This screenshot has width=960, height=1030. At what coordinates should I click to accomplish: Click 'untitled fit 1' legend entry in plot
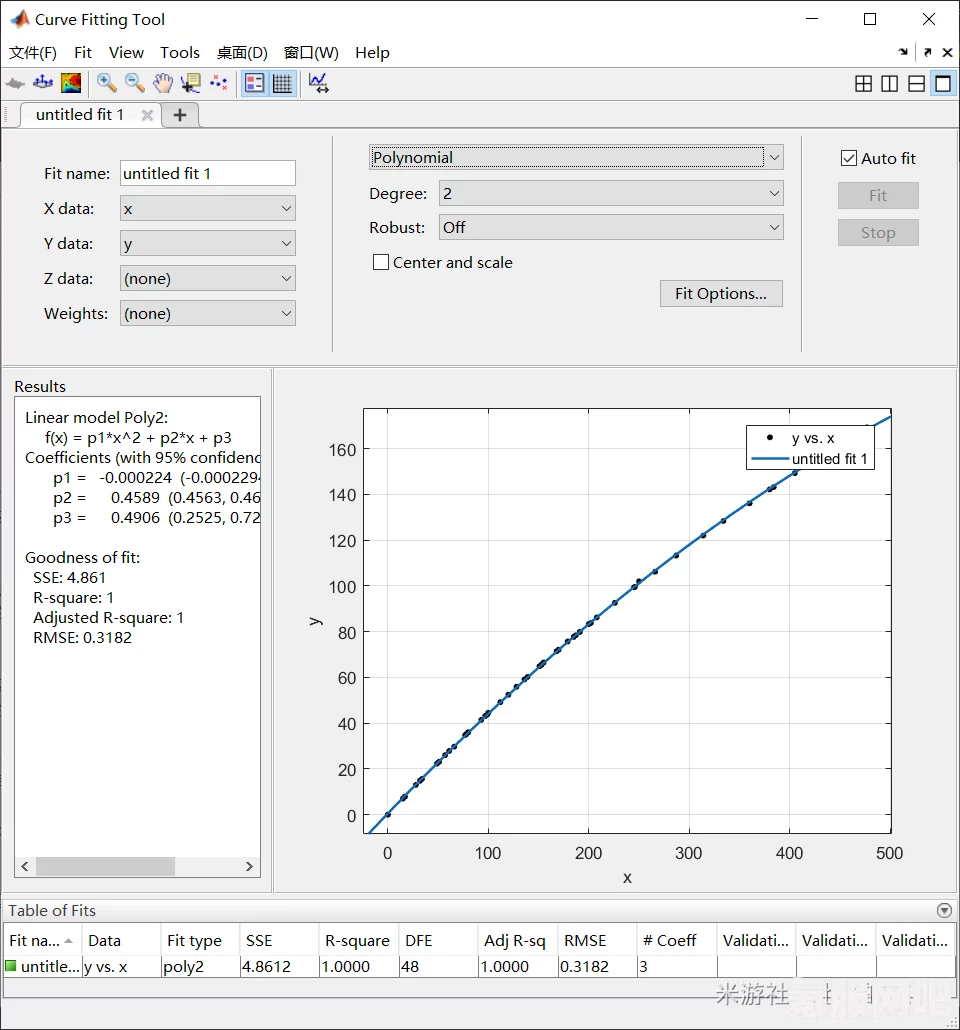tap(829, 459)
